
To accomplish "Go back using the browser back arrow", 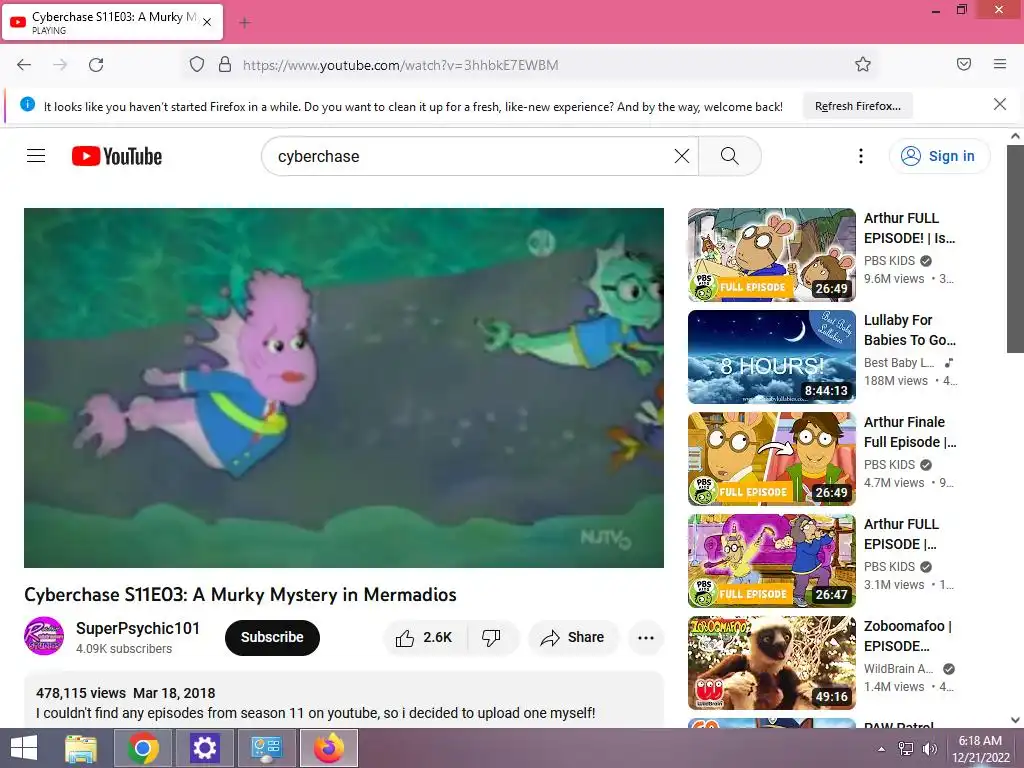I will [x=24, y=65].
